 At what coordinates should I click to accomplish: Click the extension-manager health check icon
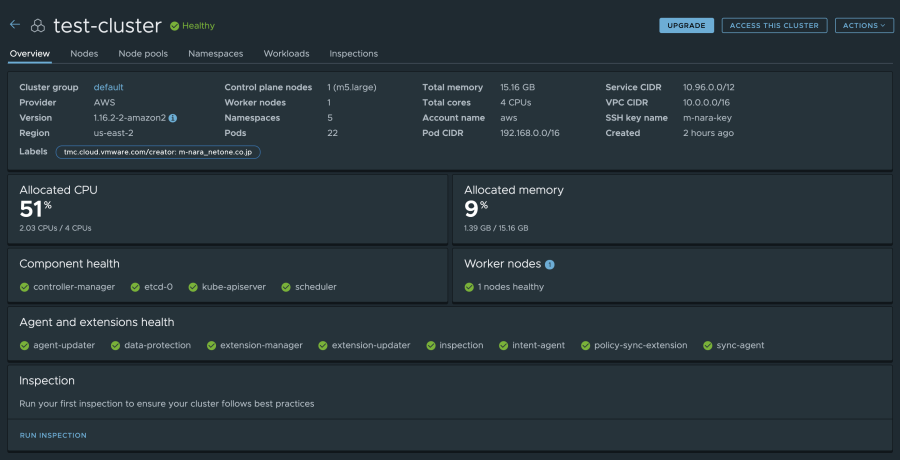pos(211,346)
